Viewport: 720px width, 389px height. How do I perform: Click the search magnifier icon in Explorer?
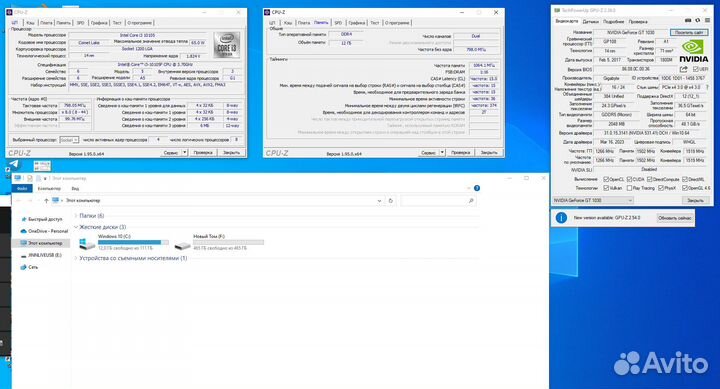pos(471,201)
